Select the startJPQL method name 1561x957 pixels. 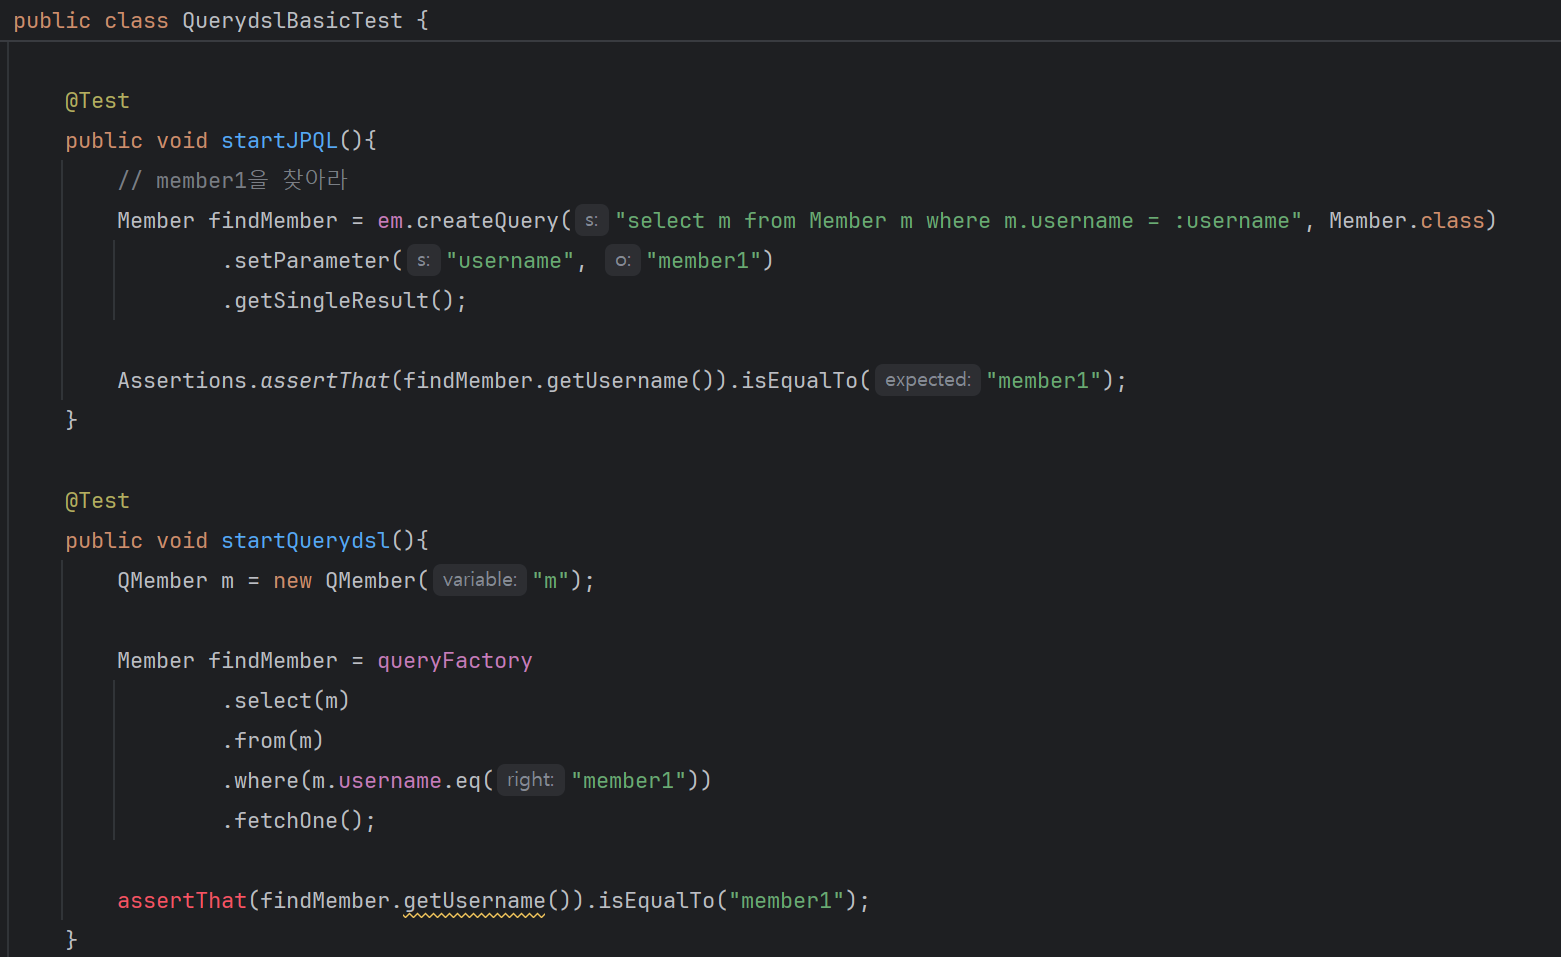pyautogui.click(x=280, y=141)
